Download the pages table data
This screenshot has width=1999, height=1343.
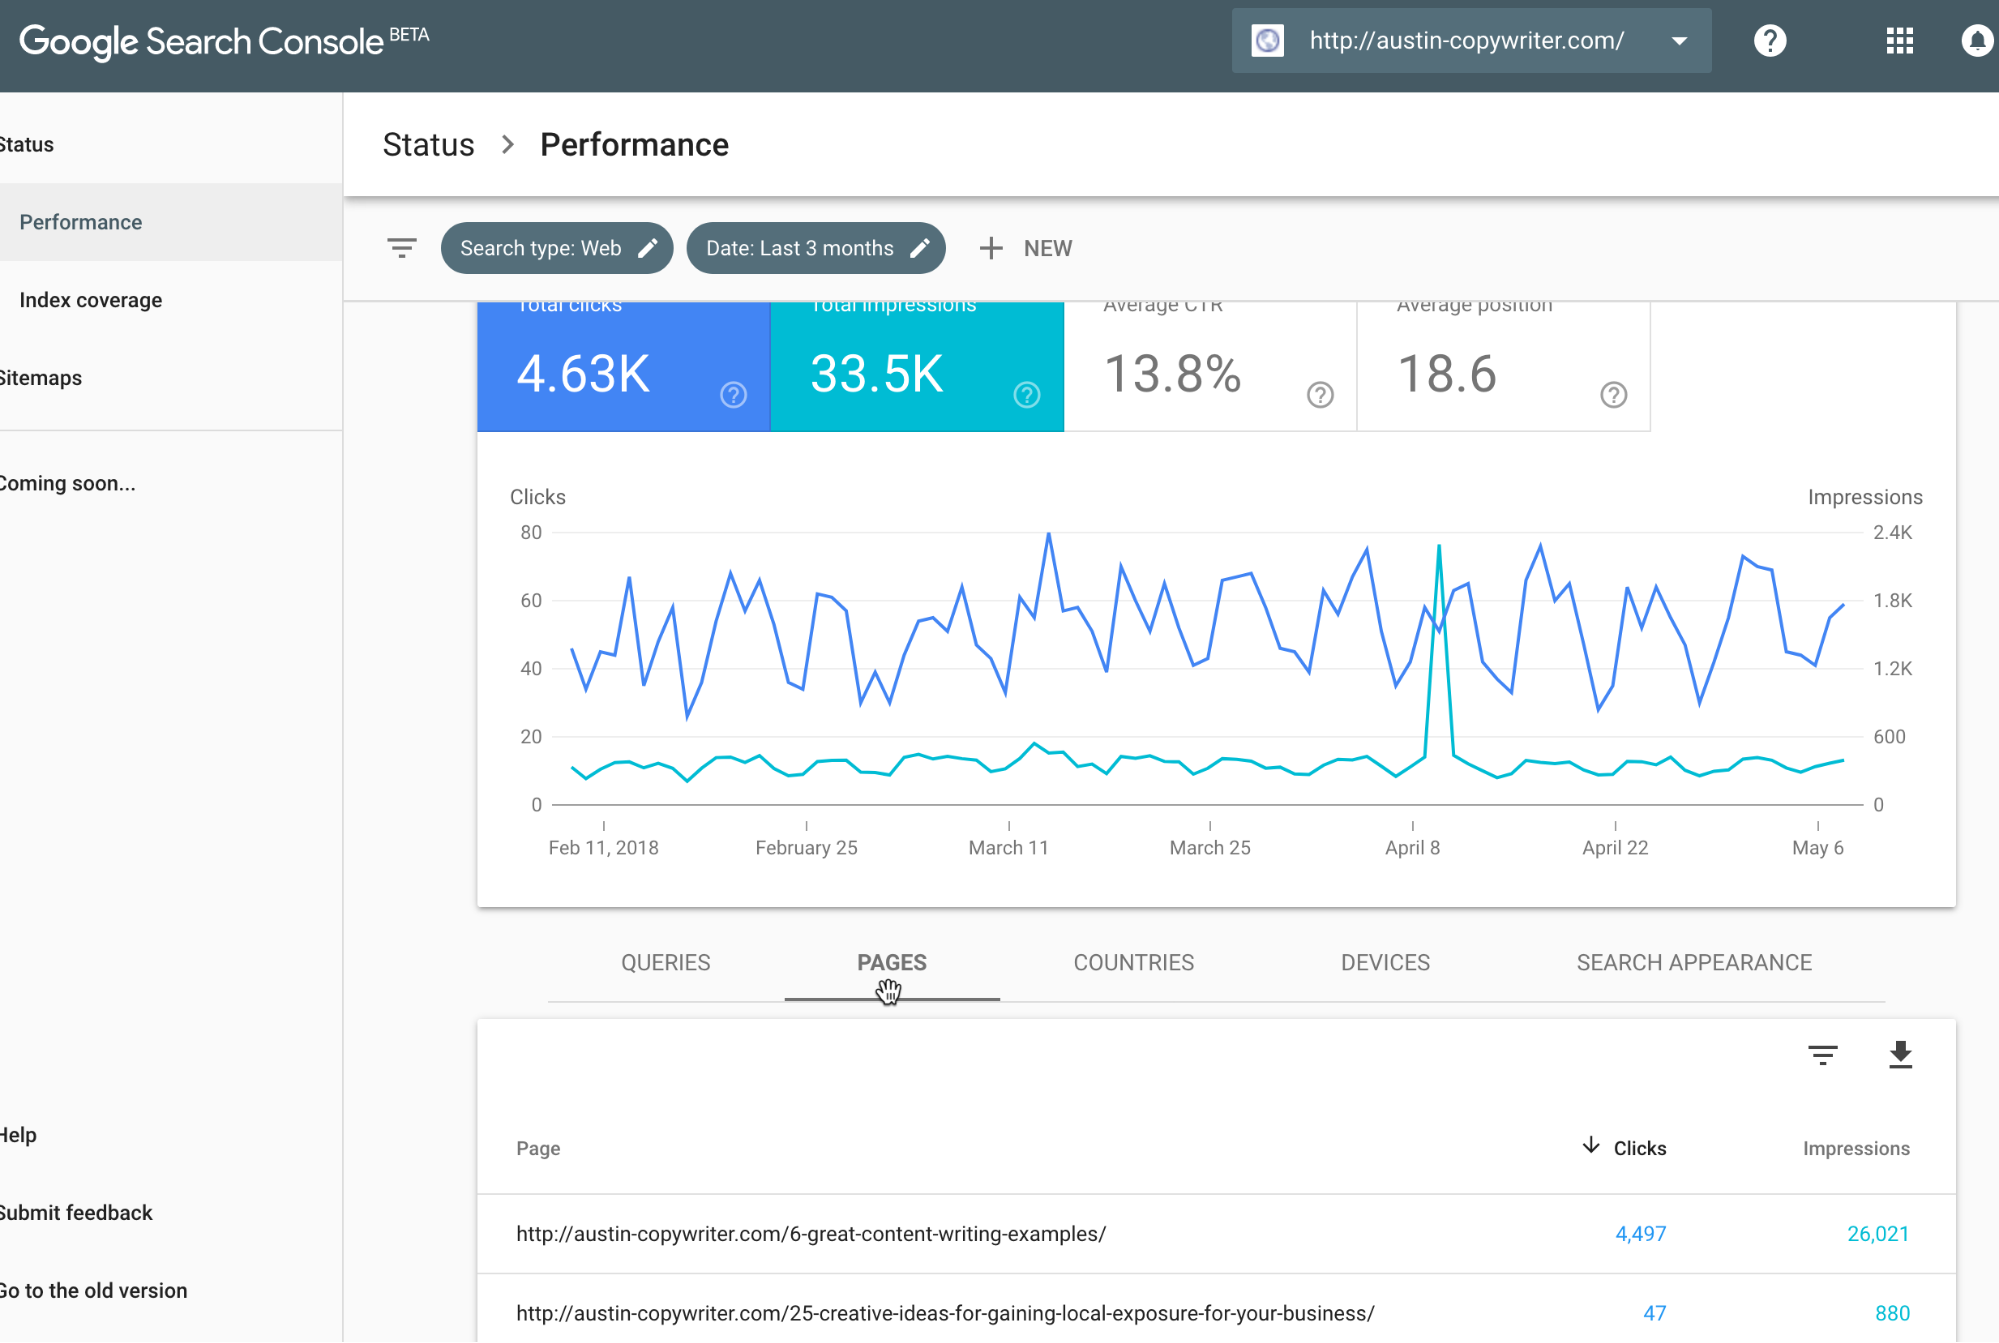pos(1900,1055)
